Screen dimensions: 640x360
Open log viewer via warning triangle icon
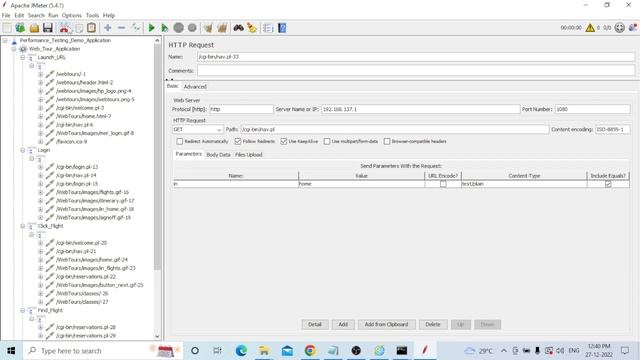(x=590, y=28)
